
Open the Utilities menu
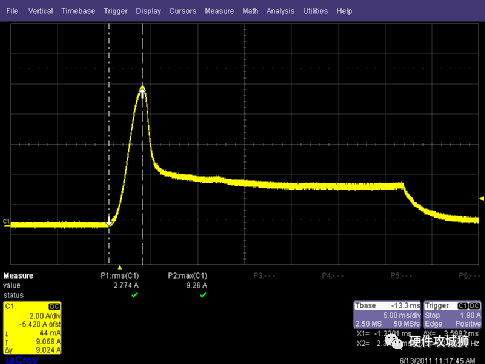[315, 11]
